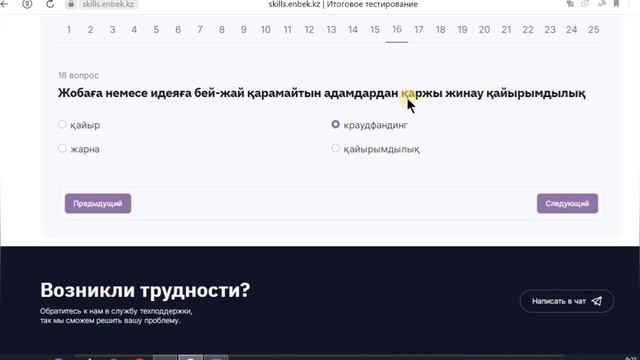640x360 pixels.
Task: Click the 'Возникли трудности?' heading
Action: (x=145, y=291)
